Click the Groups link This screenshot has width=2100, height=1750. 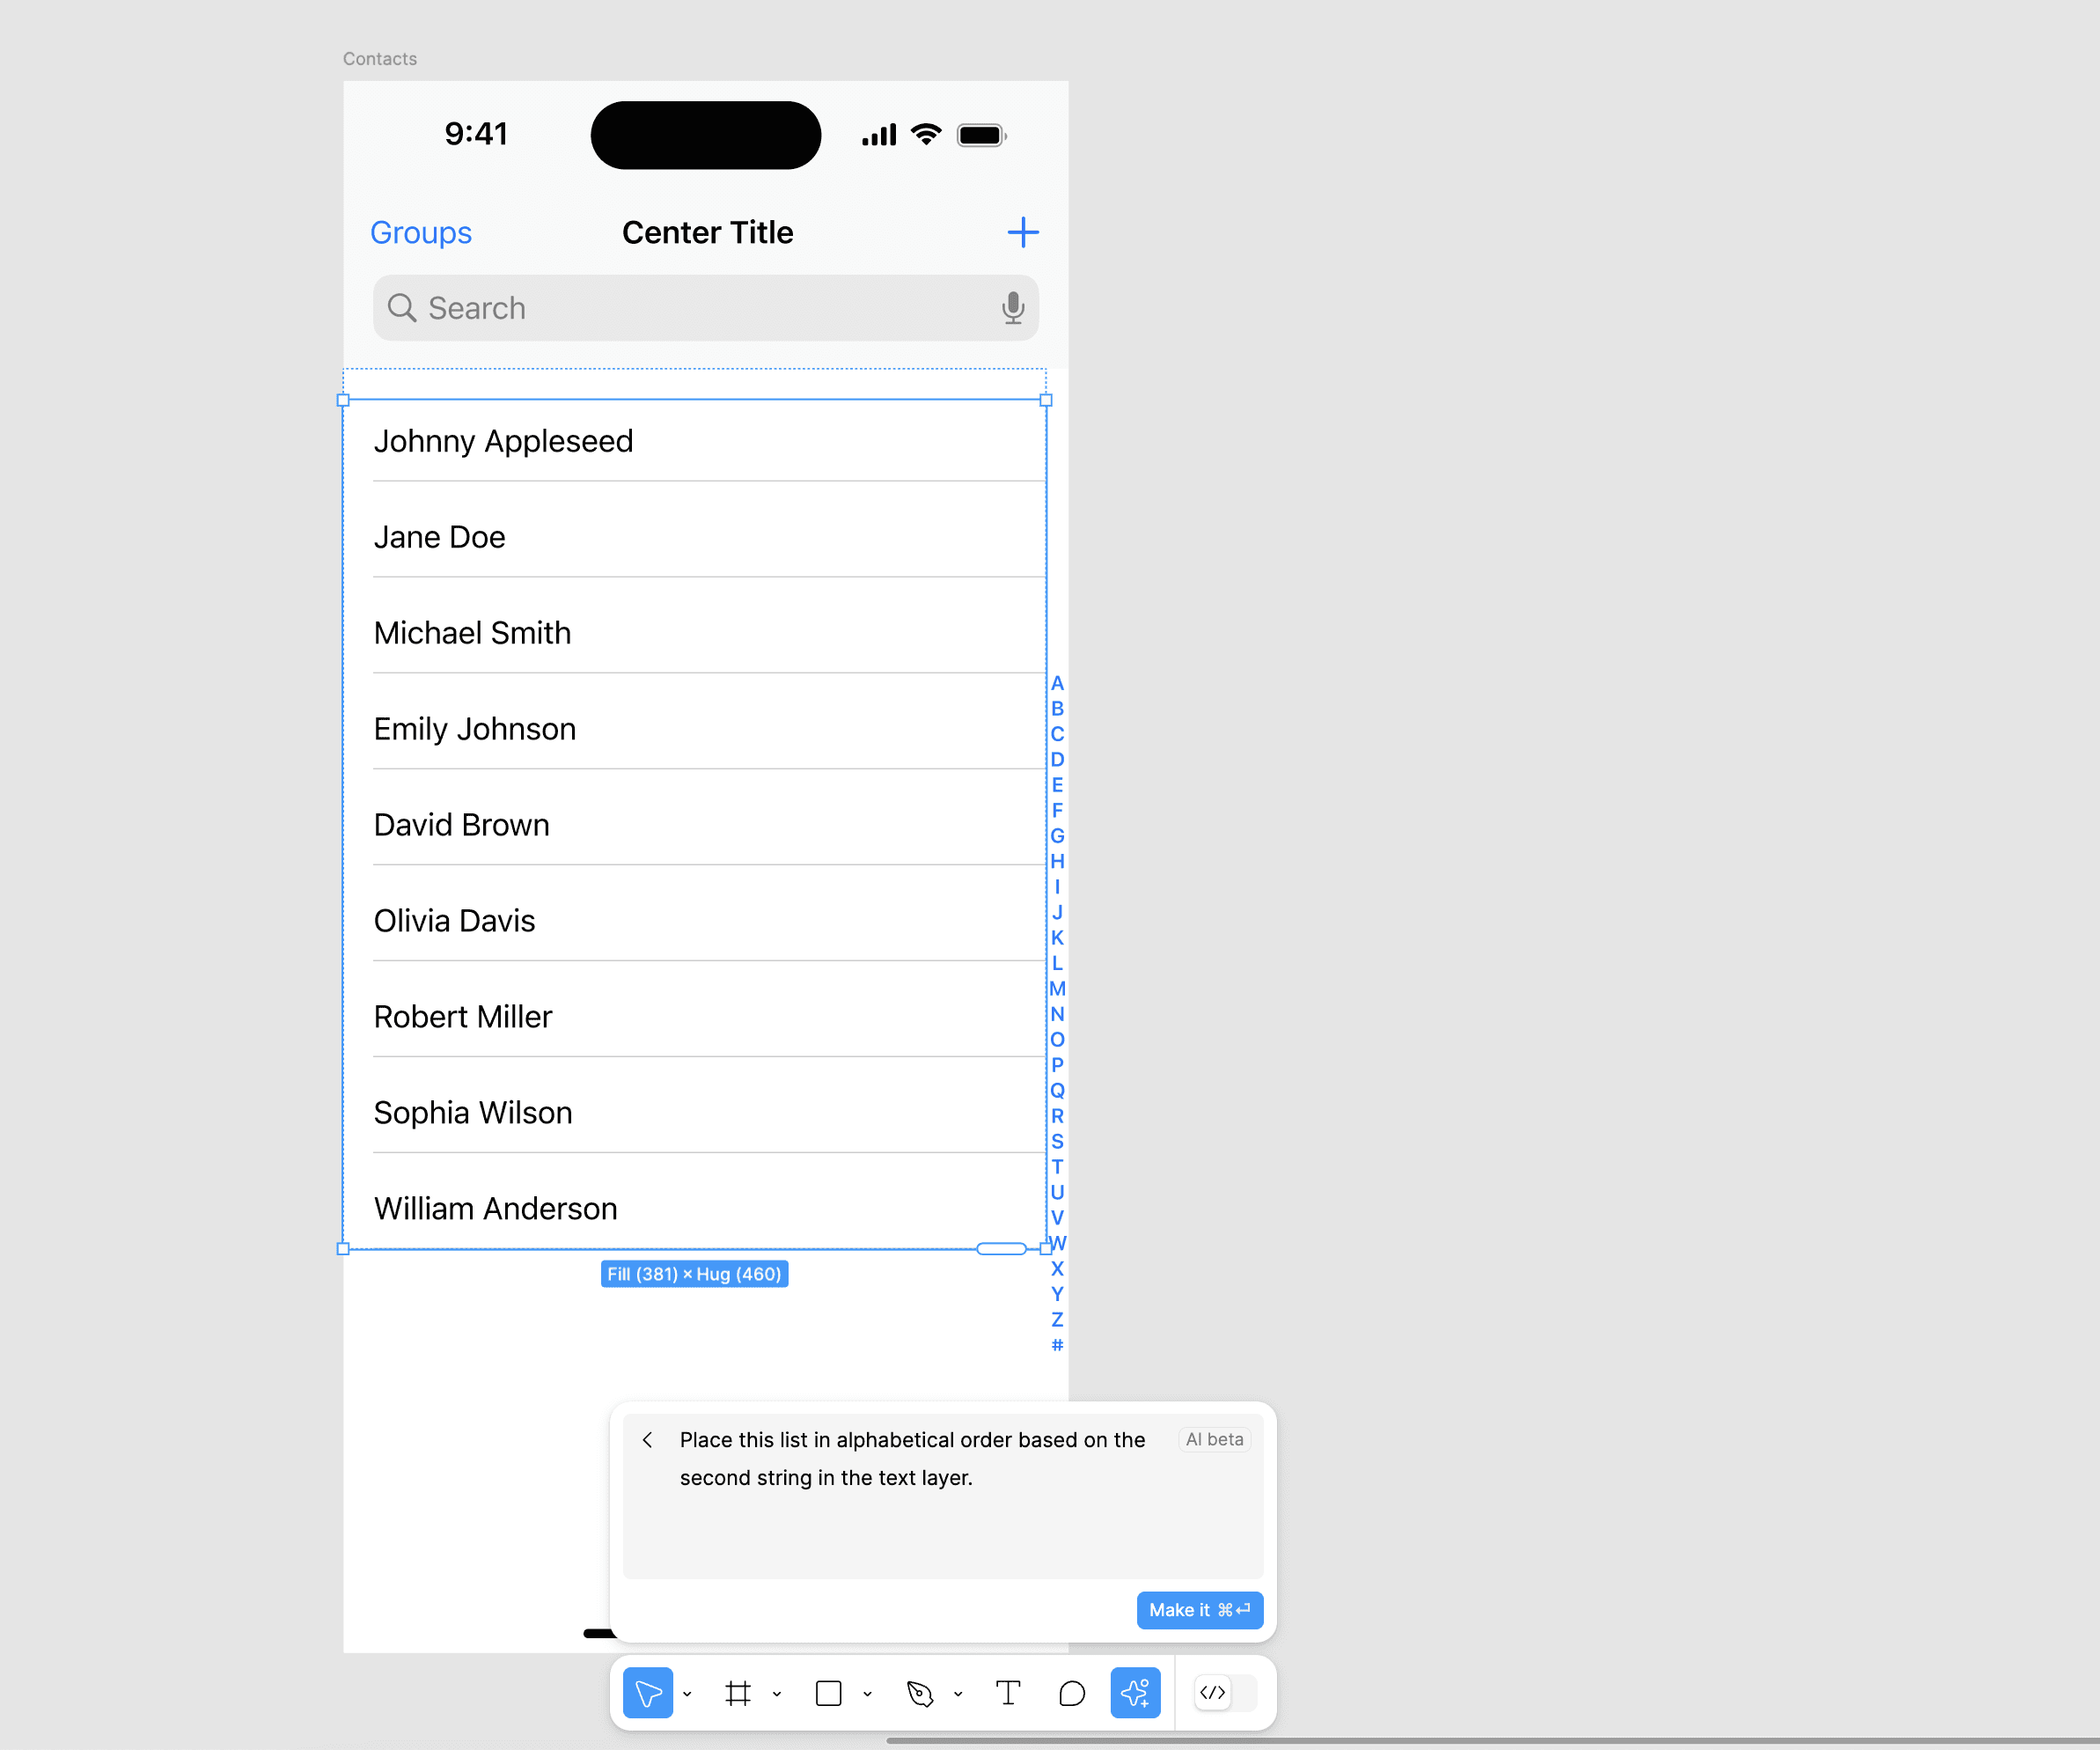pos(421,232)
